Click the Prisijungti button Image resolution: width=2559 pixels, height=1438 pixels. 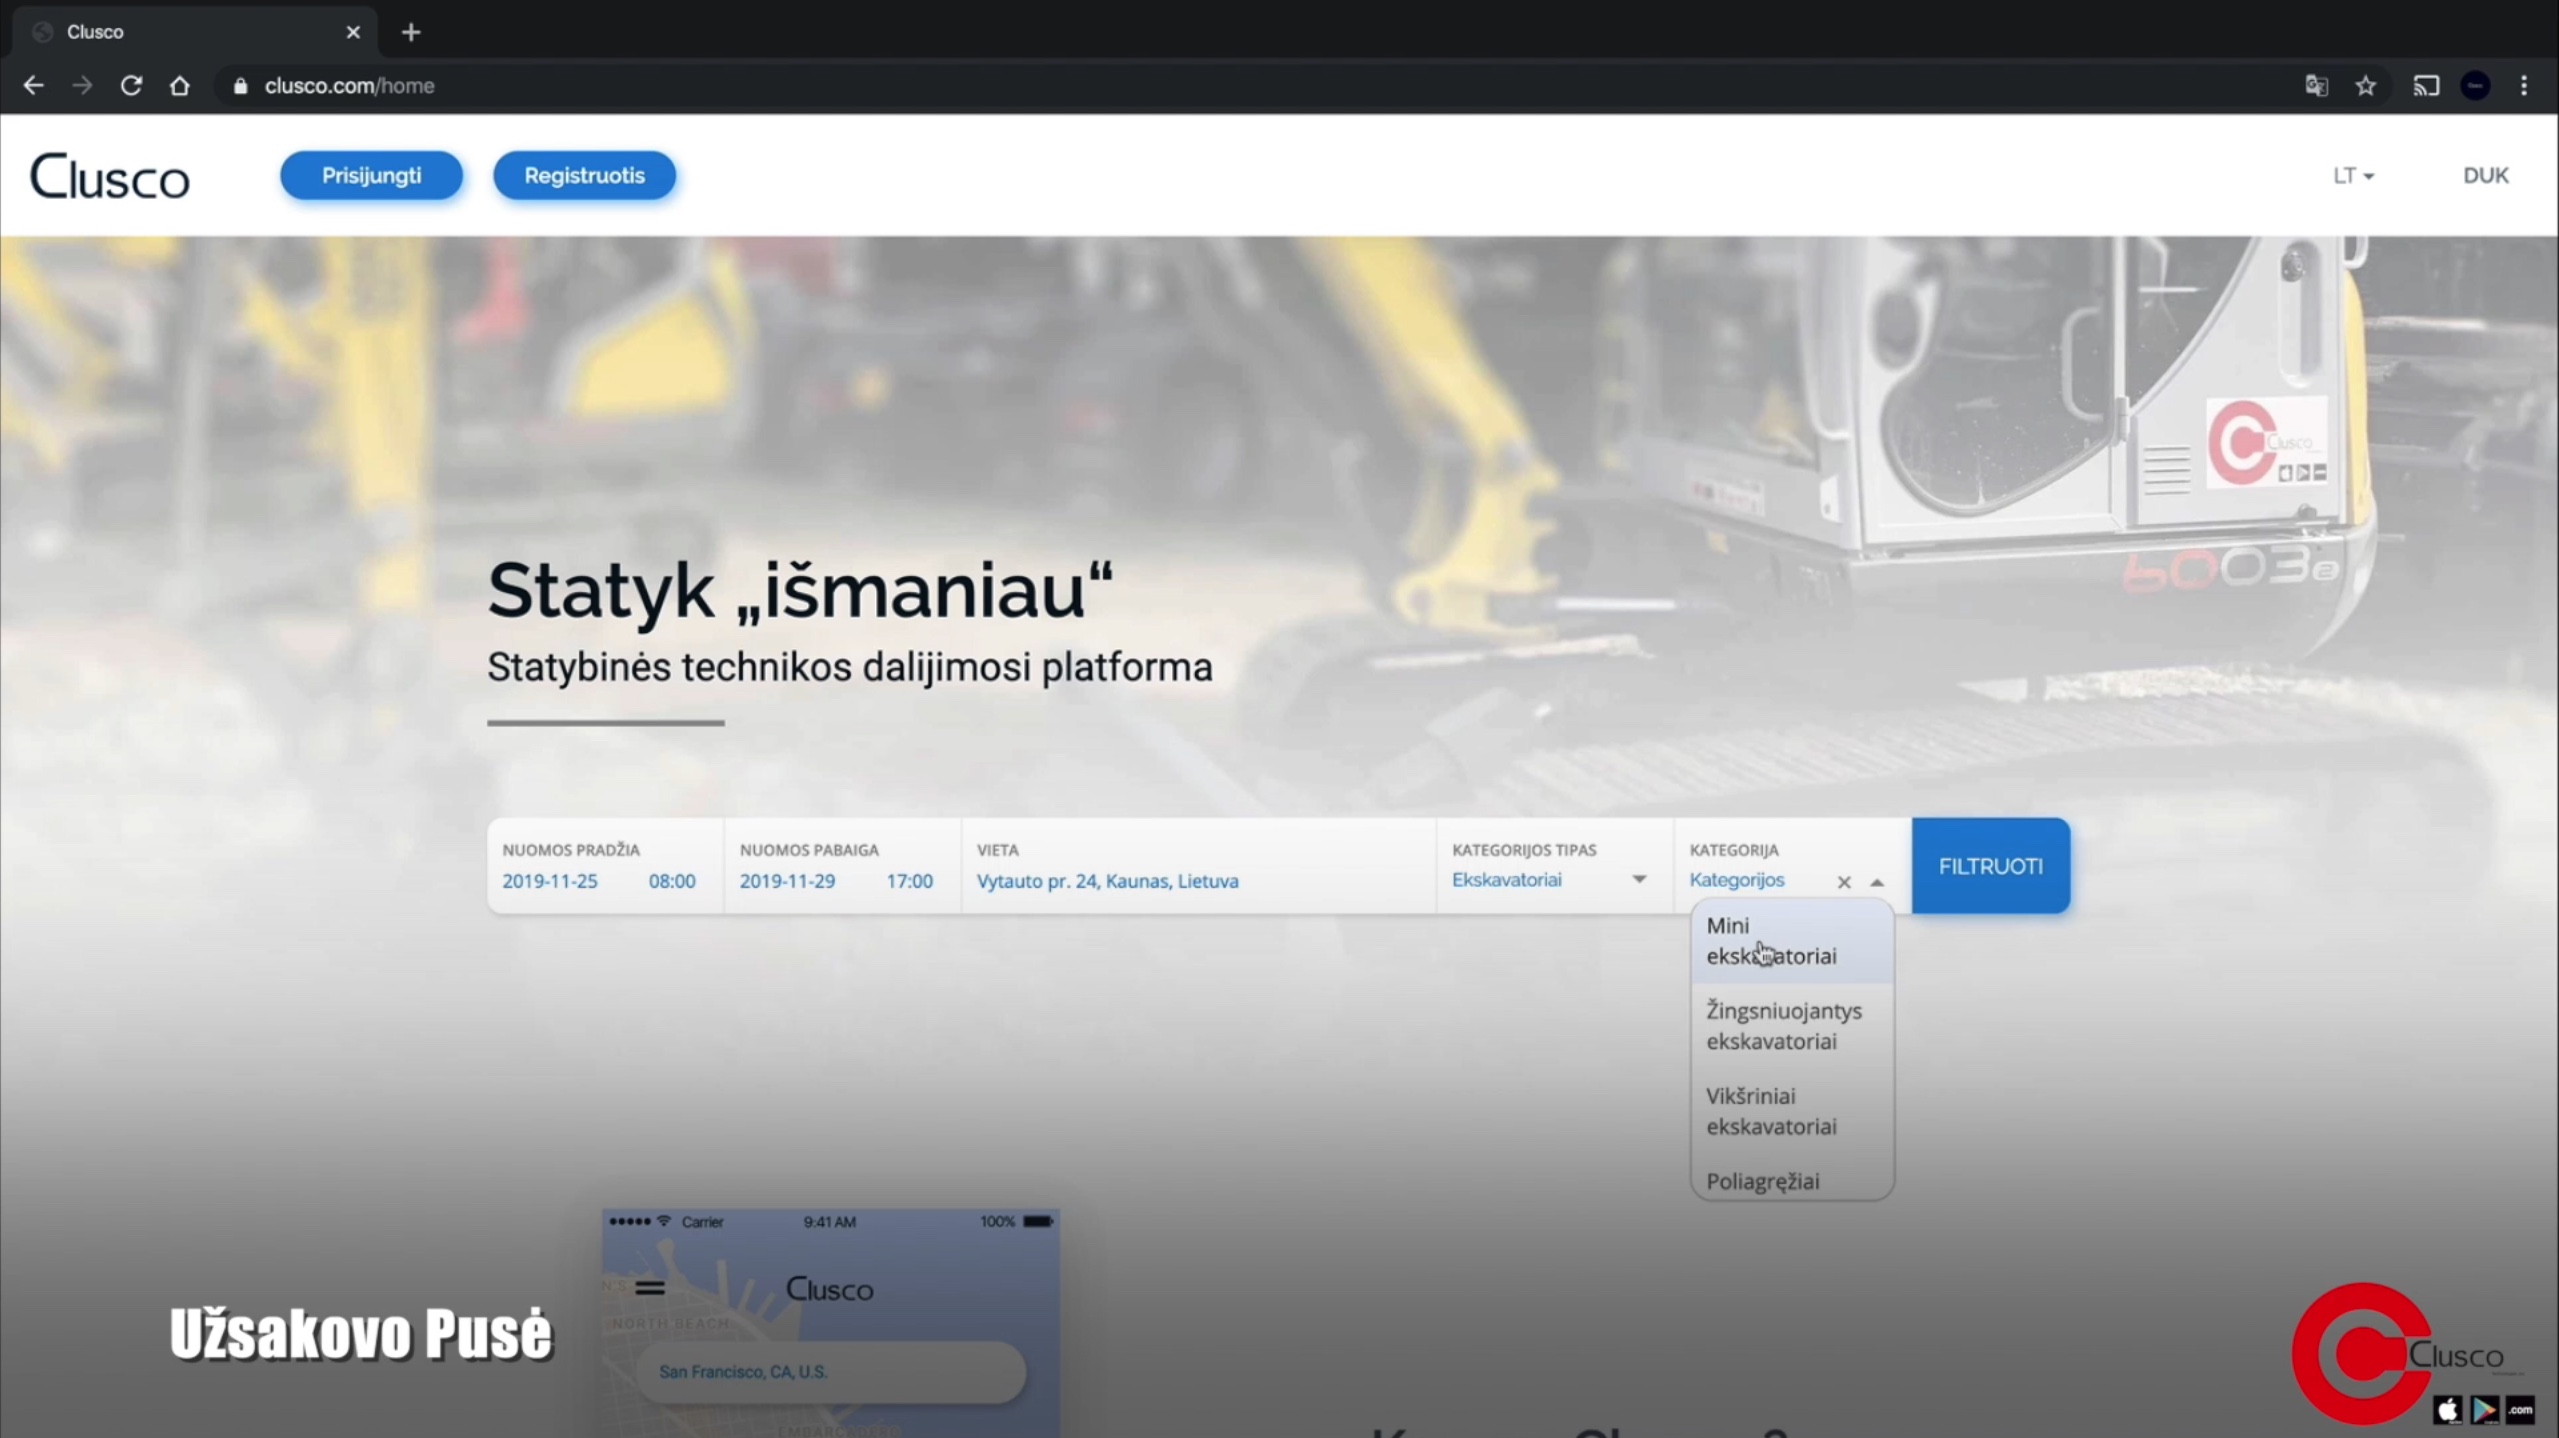pyautogui.click(x=371, y=175)
